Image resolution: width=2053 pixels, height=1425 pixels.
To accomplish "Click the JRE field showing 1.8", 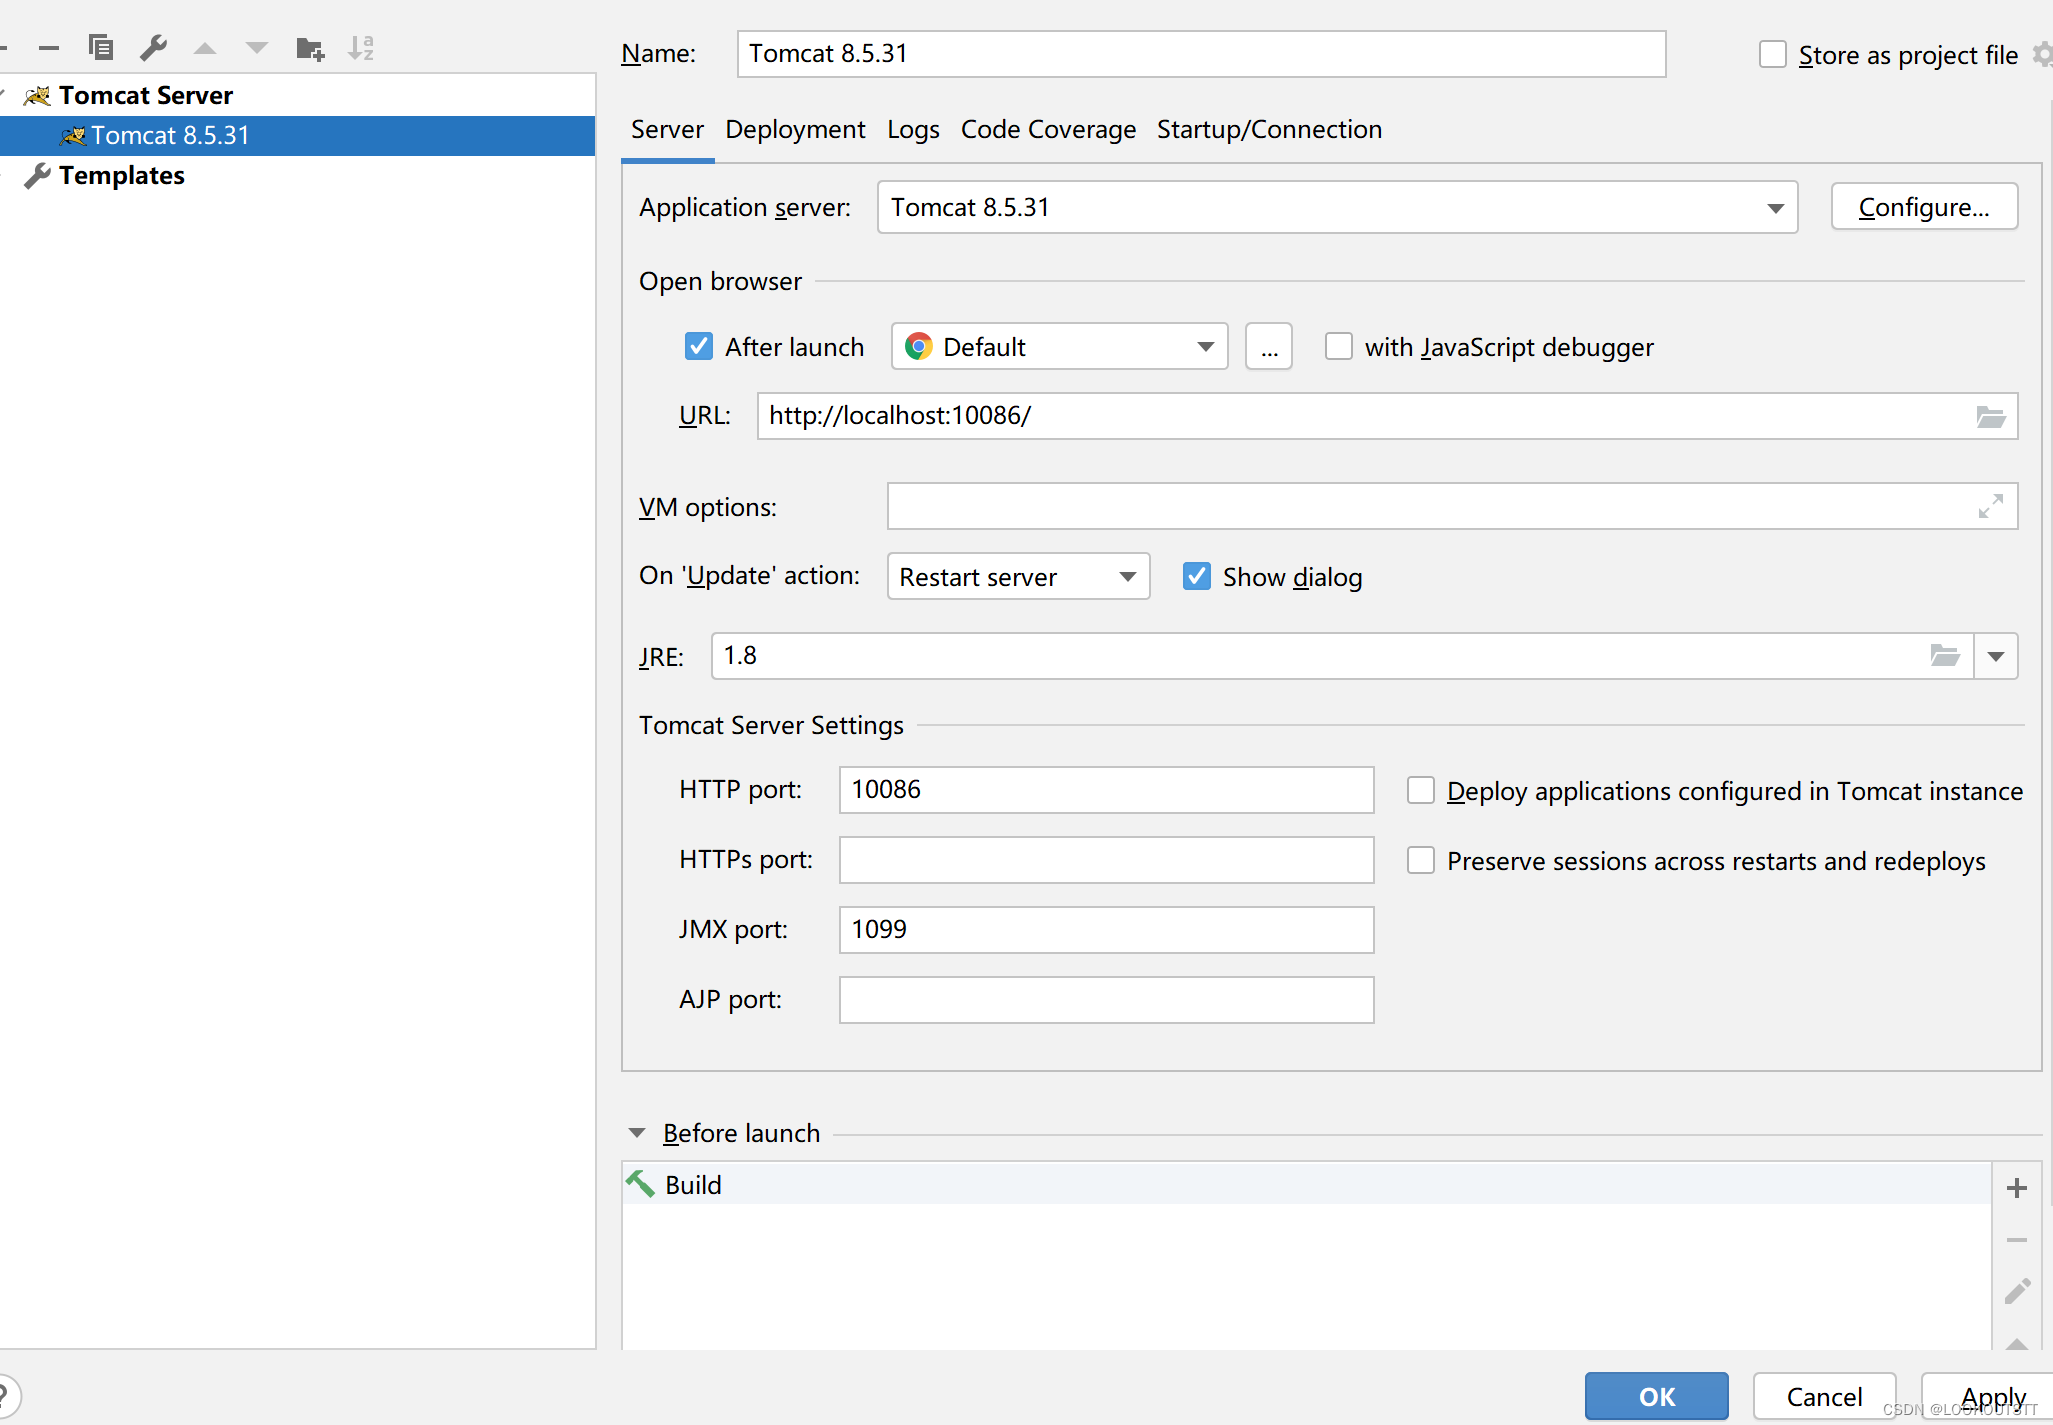I will pyautogui.click(x=1342, y=656).
